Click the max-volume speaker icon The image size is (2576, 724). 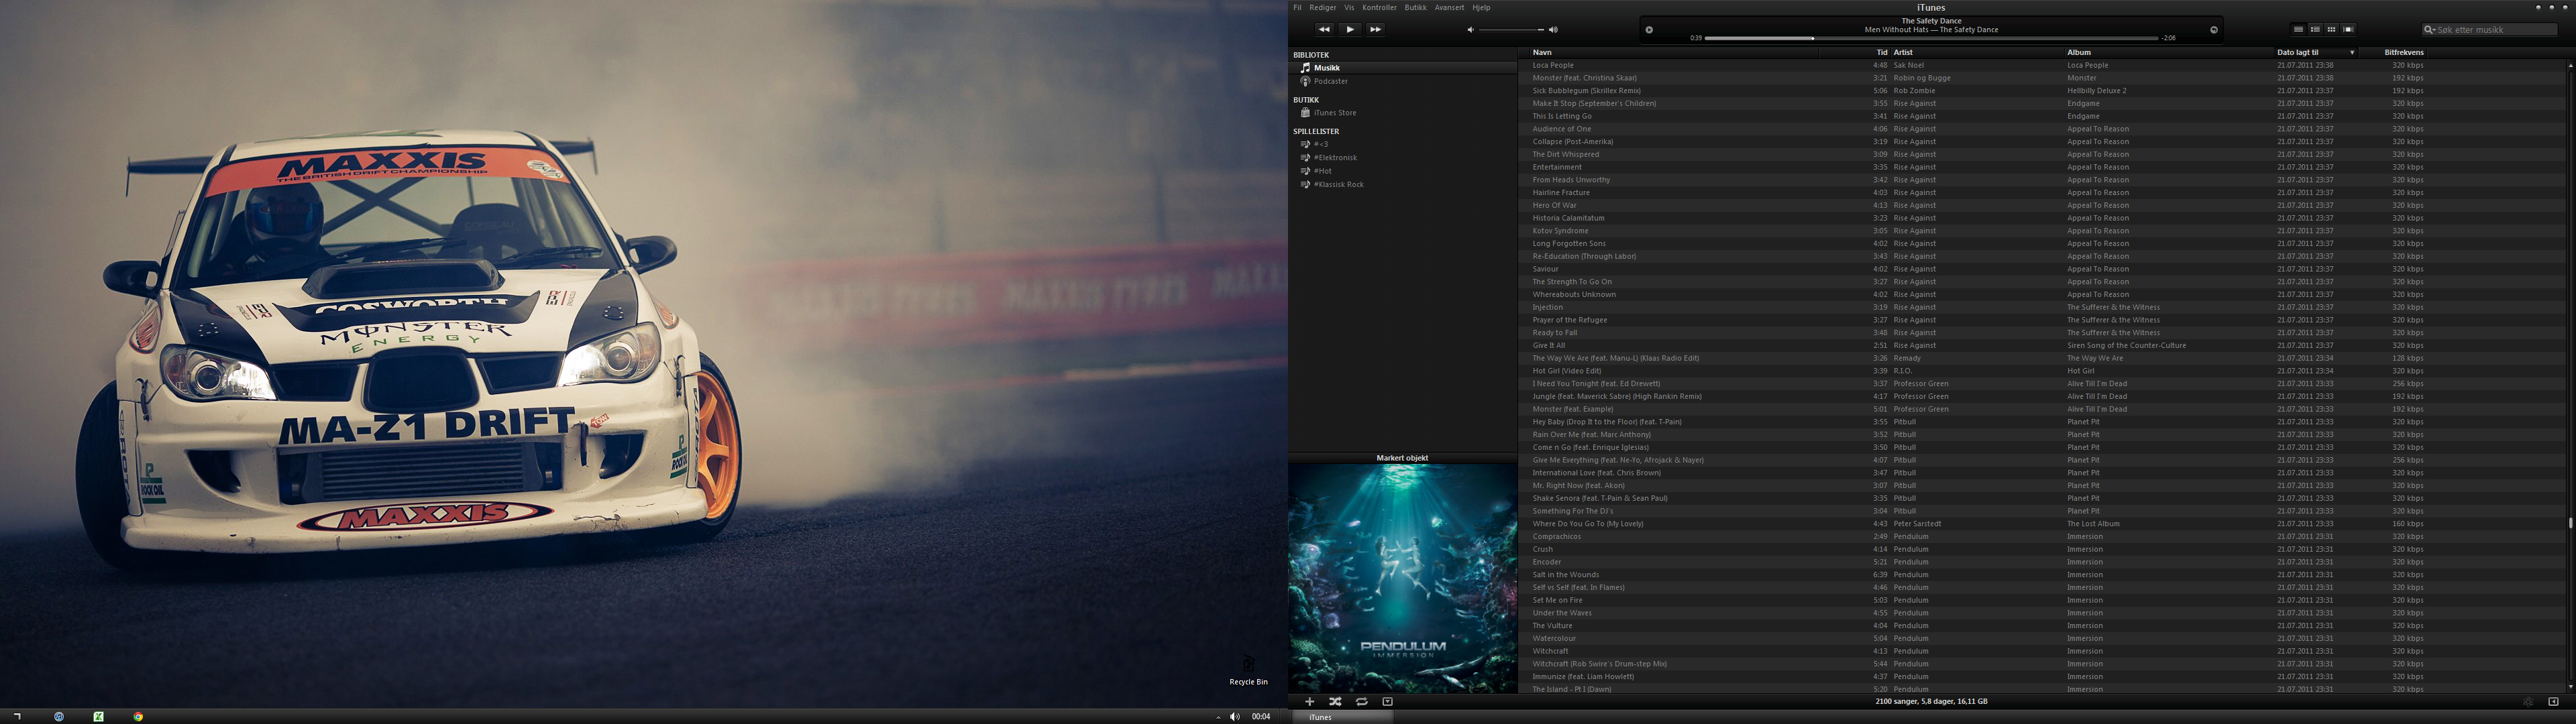[1553, 30]
